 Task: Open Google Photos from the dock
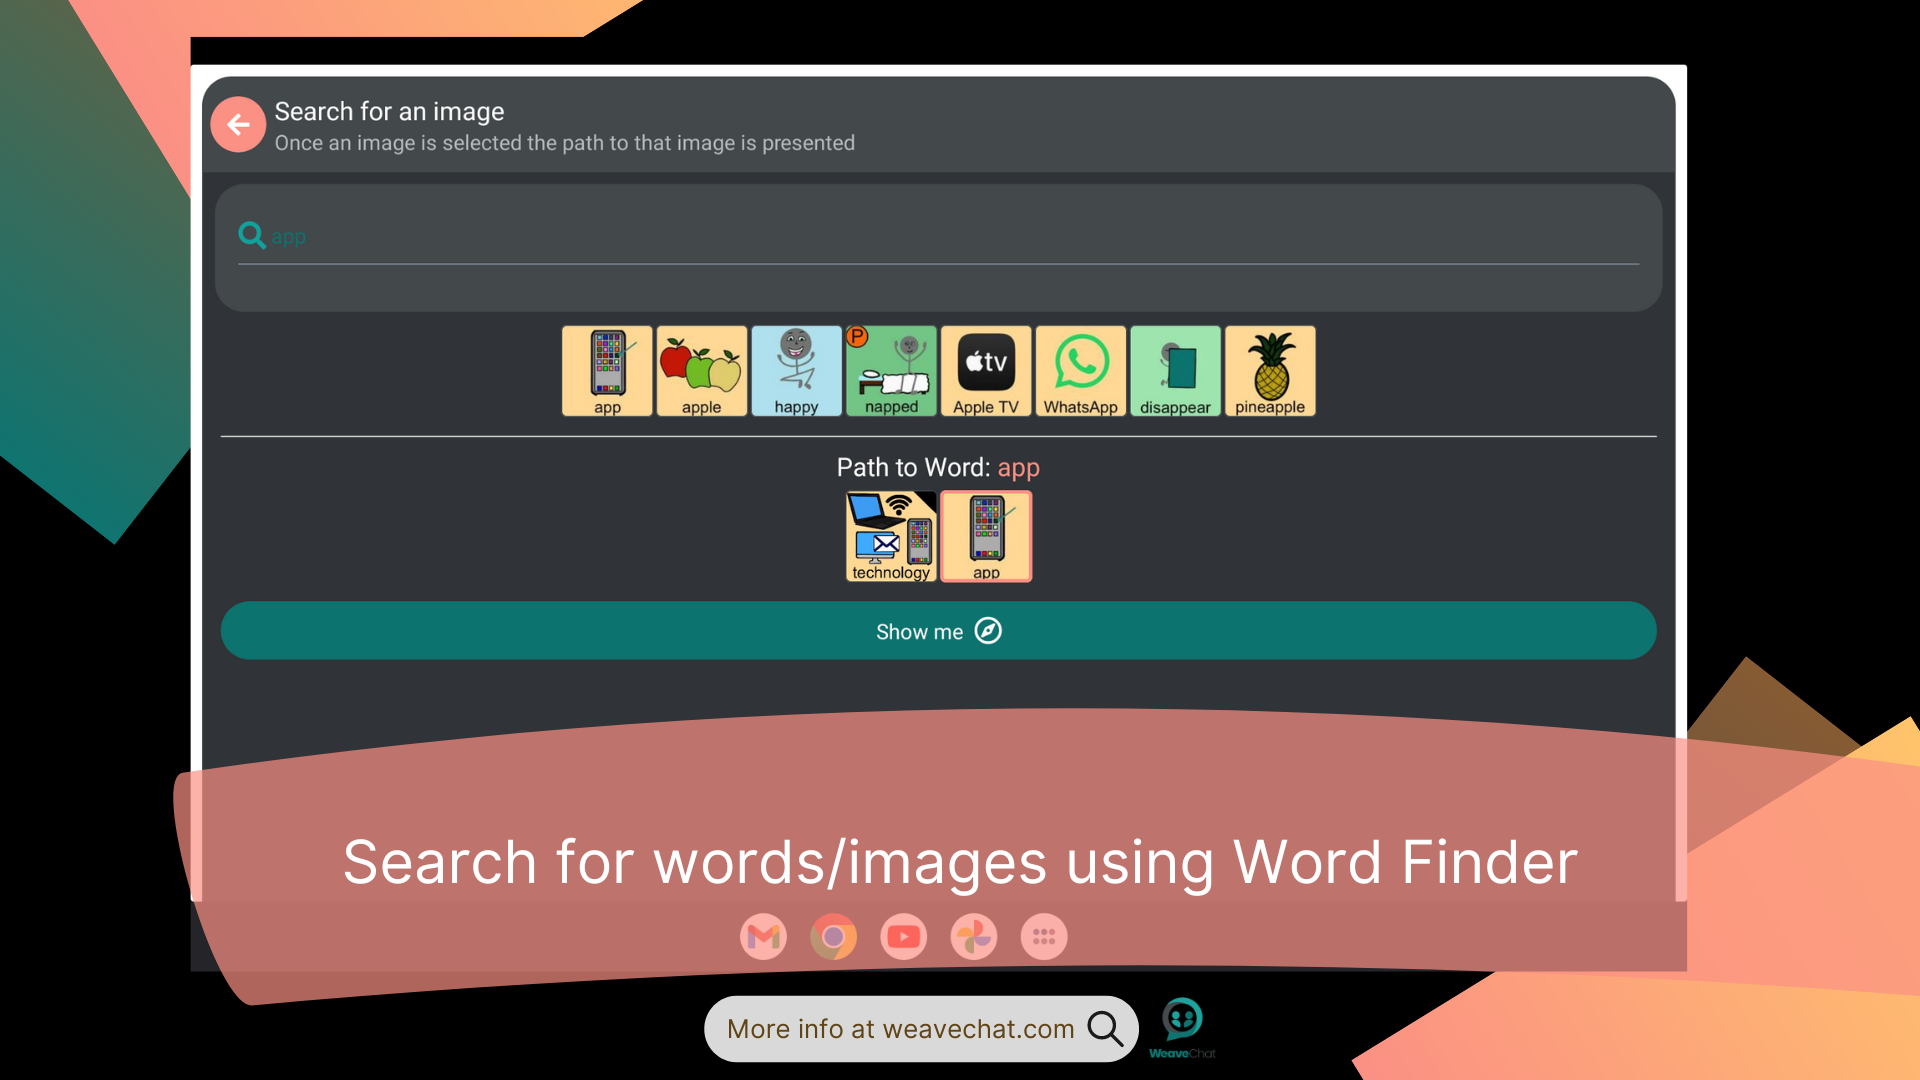coord(973,937)
